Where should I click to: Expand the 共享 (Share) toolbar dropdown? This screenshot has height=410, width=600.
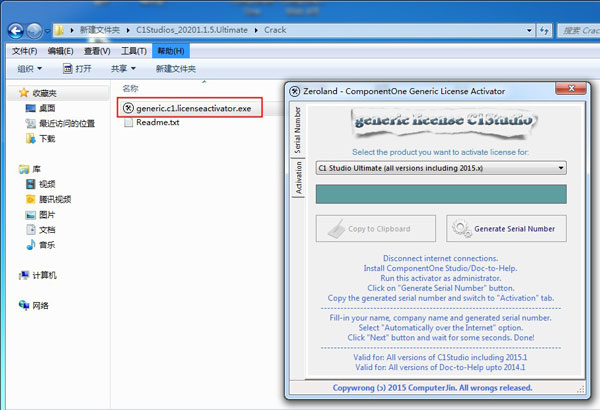click(124, 69)
